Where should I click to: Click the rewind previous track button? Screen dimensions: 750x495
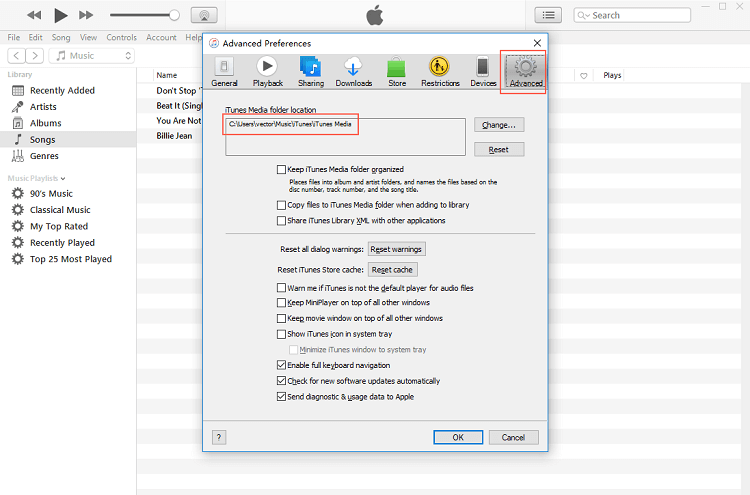[34, 15]
